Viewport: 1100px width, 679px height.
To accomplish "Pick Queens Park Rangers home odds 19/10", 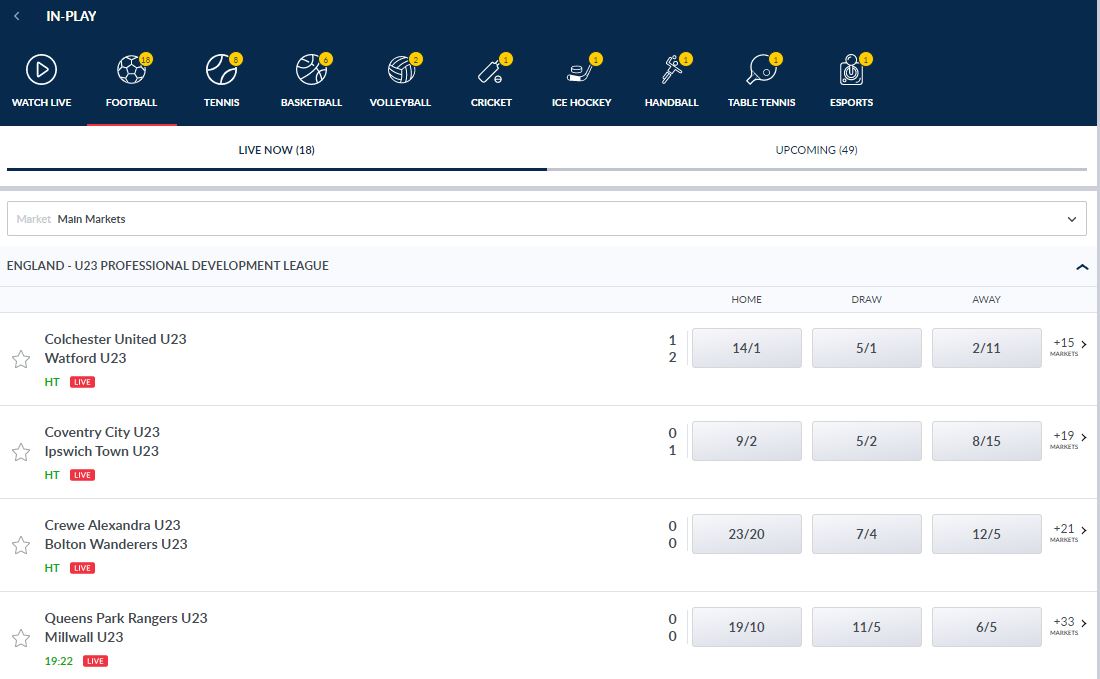I will pos(746,627).
